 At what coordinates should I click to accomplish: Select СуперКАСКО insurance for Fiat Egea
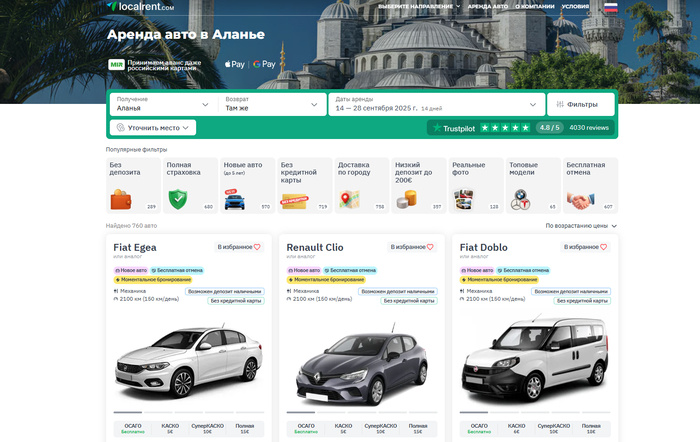(208, 429)
